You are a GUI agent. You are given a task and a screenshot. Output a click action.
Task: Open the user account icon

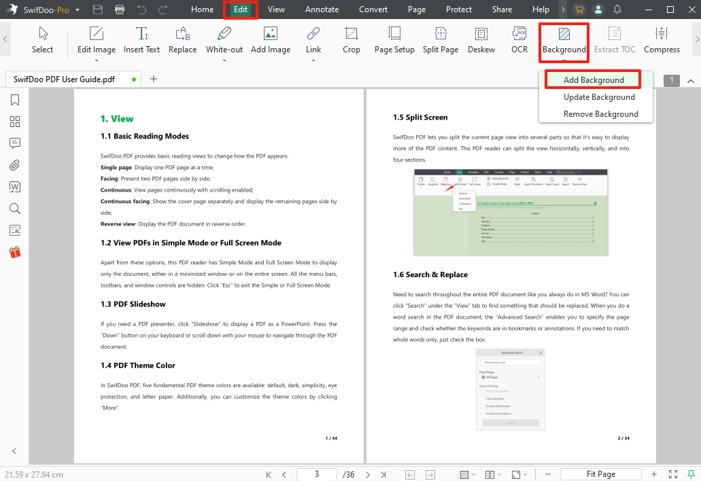[x=598, y=9]
